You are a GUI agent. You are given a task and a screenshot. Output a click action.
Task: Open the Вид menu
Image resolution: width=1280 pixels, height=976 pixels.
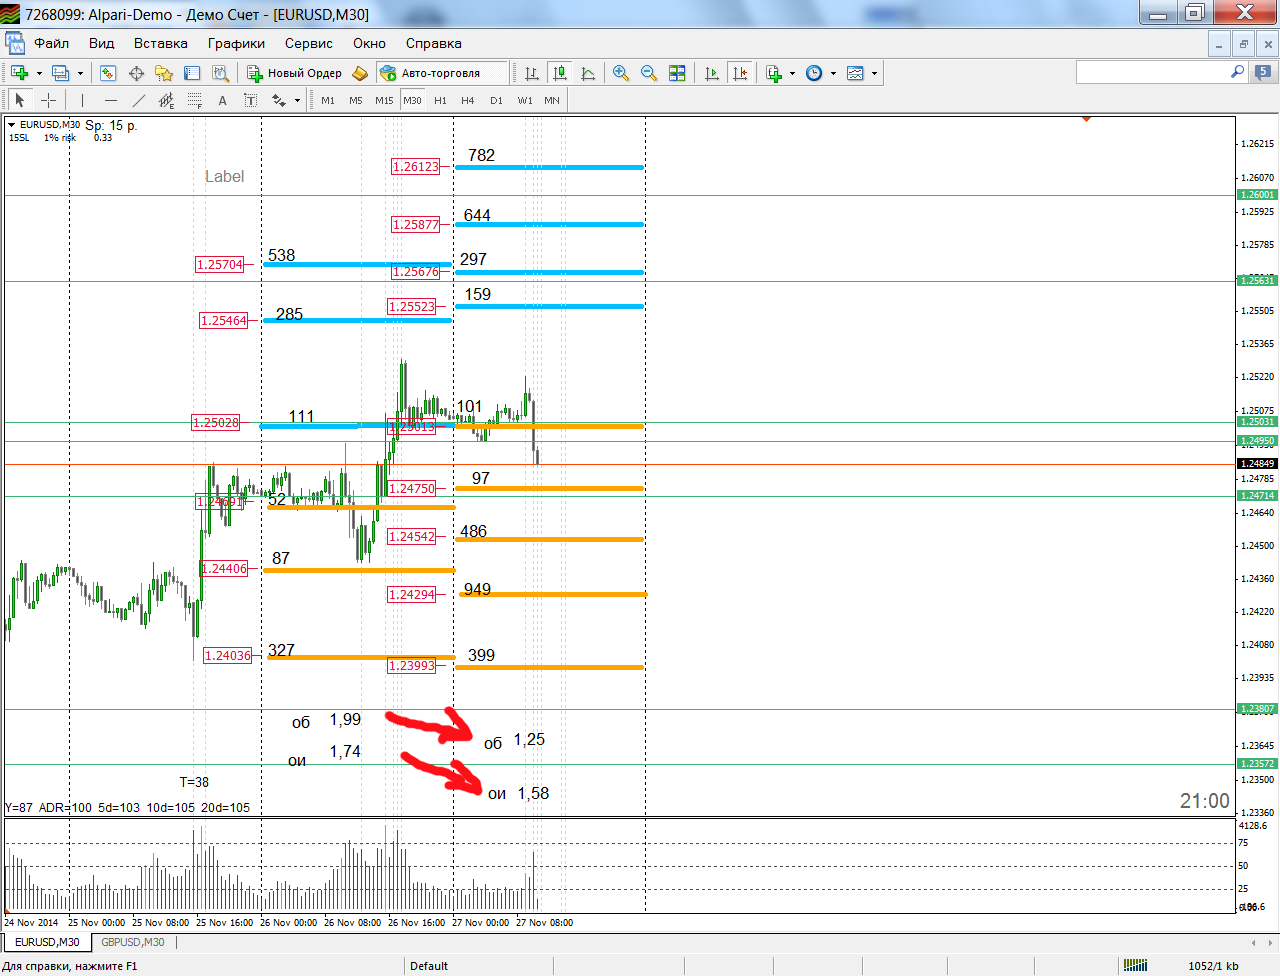coord(101,43)
